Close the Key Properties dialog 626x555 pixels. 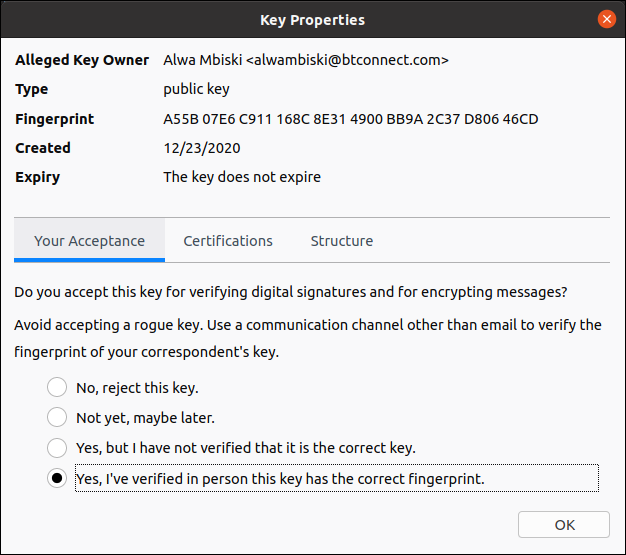tap(606, 19)
